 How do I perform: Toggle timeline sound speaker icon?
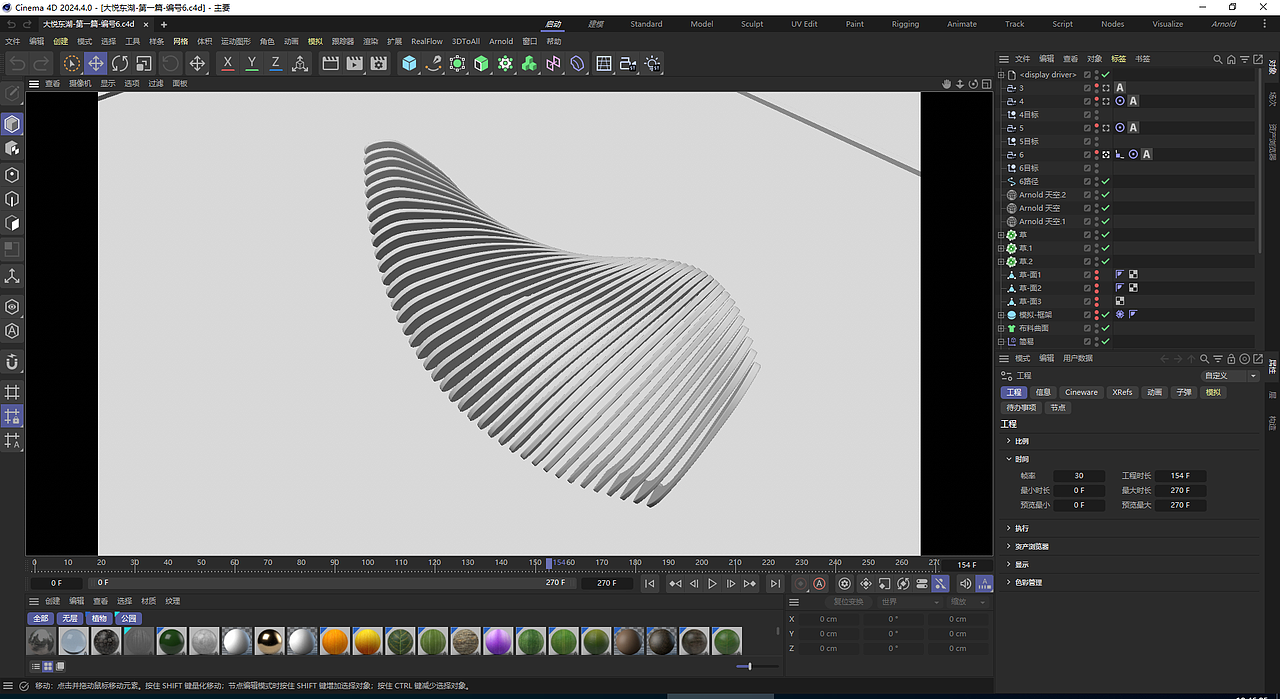point(965,583)
